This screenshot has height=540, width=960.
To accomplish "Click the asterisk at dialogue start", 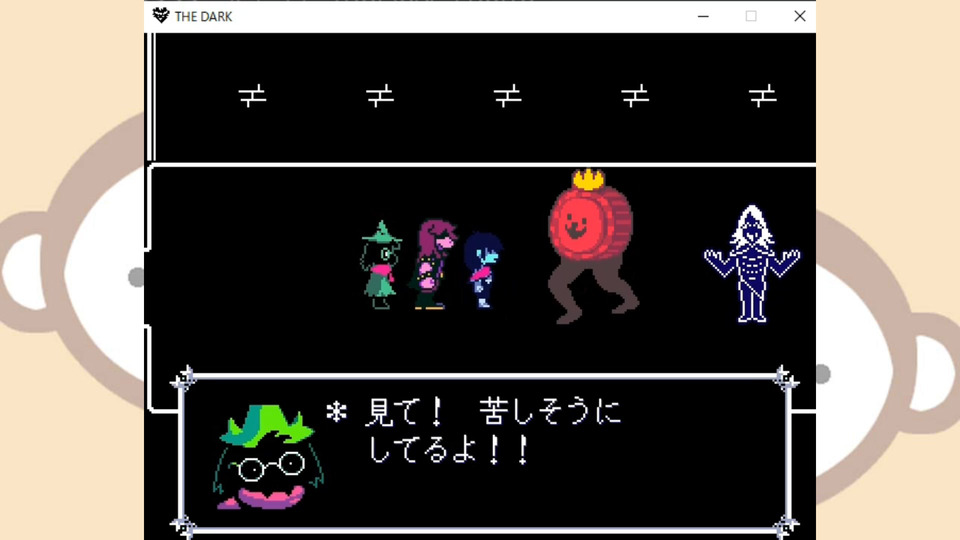I will (336, 411).
